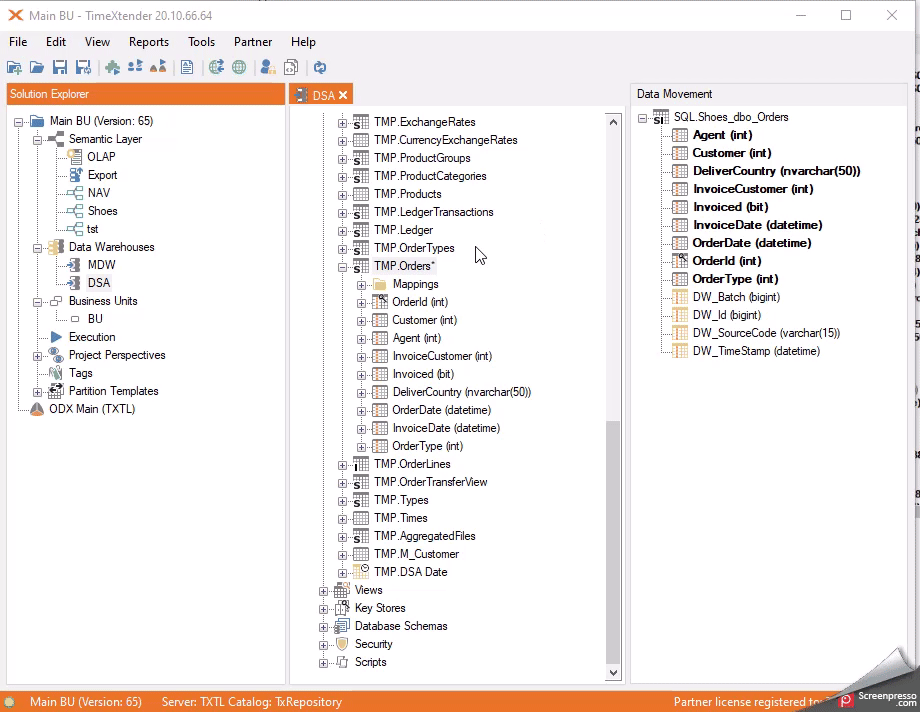This screenshot has height=712, width=920.
Task: Click the New Project toolbar icon
Action: (x=14, y=68)
